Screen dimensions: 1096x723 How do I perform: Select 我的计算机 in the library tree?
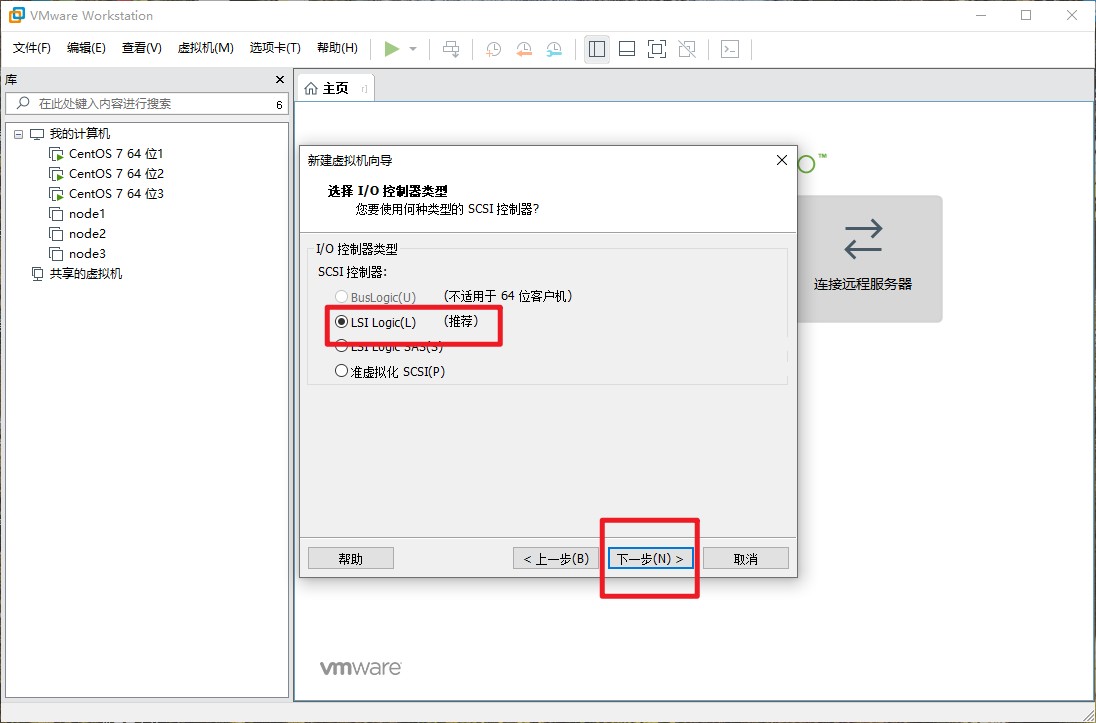[x=80, y=134]
